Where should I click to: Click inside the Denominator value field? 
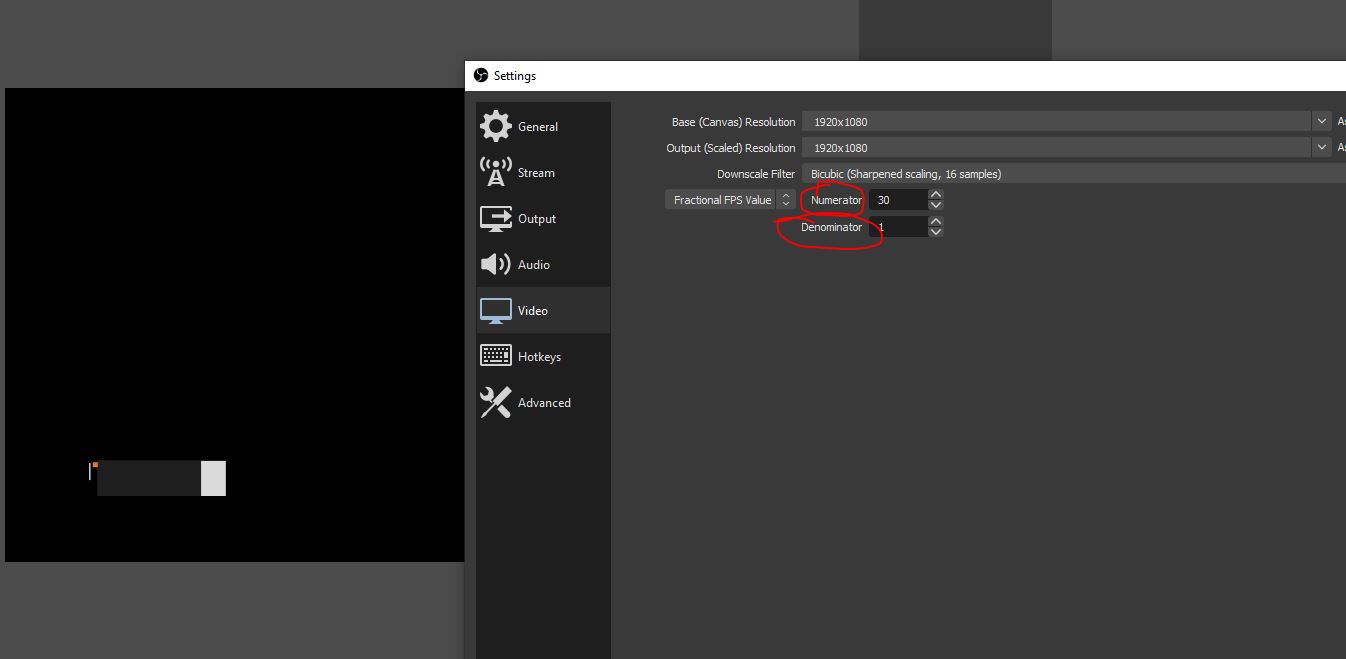900,226
